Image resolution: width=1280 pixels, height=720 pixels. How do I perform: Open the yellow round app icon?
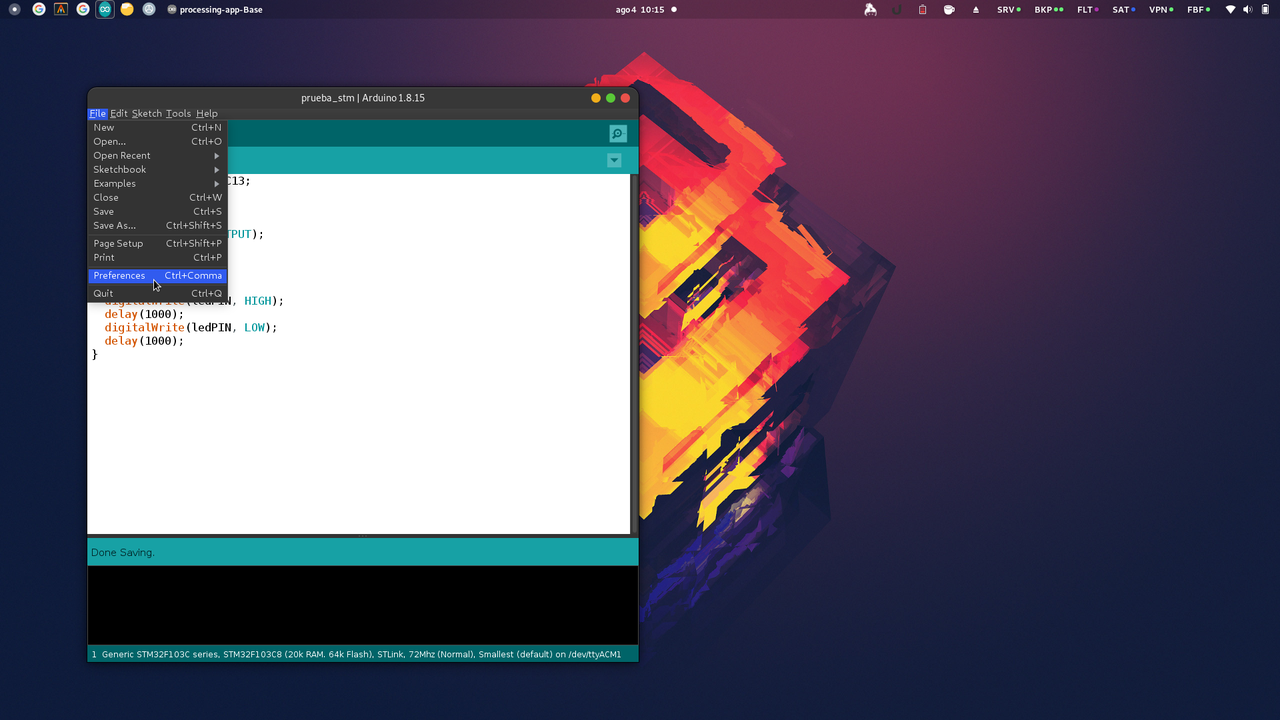point(127,9)
